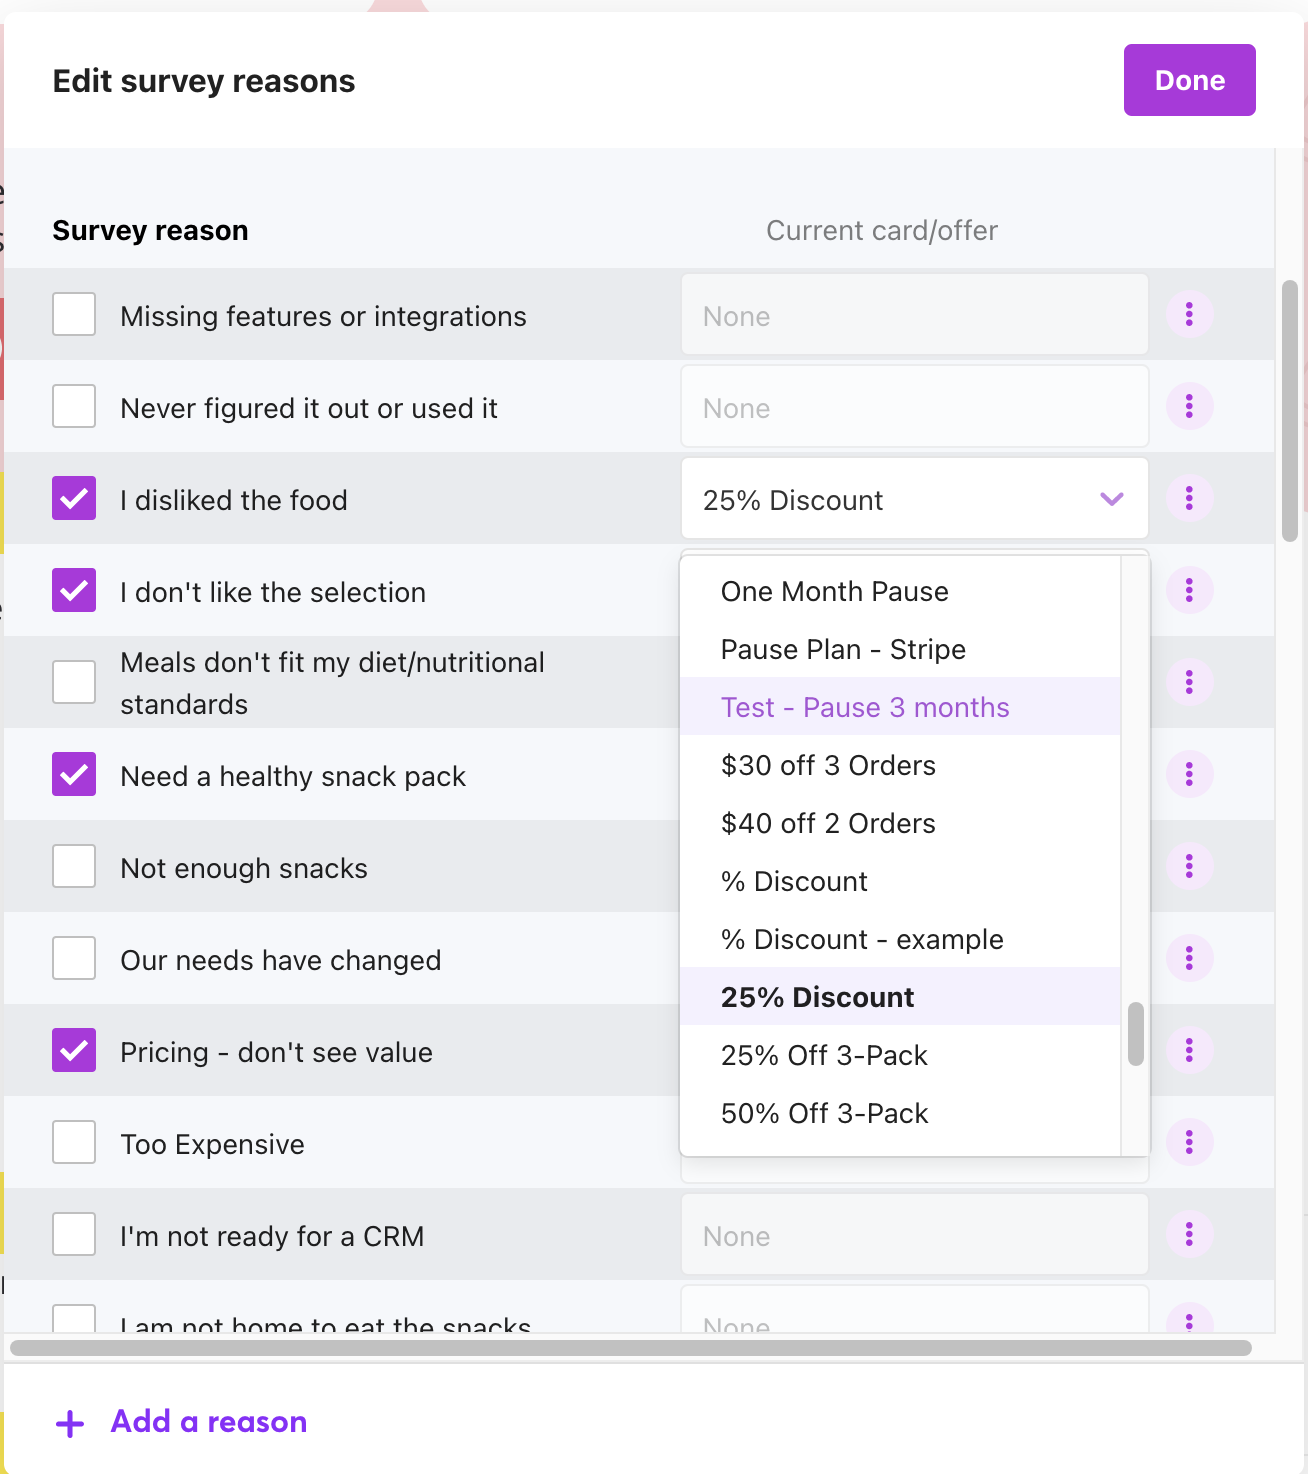This screenshot has width=1308, height=1474.
Task: Uncheck the I disliked the food checkbox
Action: (74, 499)
